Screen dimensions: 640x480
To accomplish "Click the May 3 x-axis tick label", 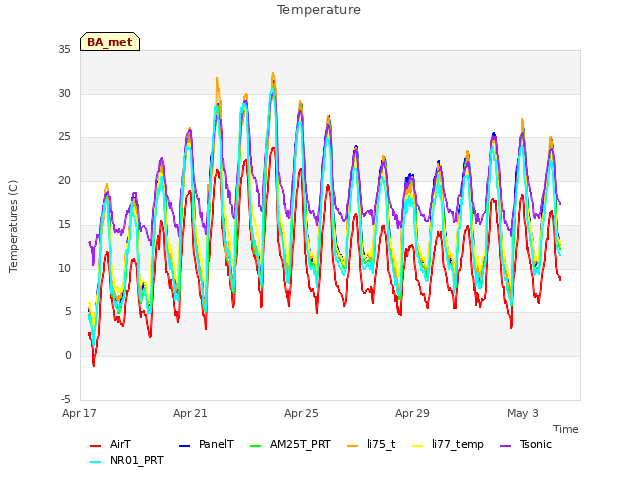I will pyautogui.click(x=523, y=413).
